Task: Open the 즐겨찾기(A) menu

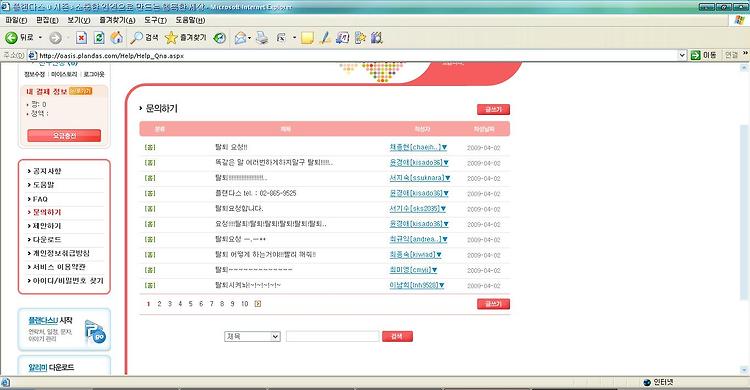Action: tap(117, 20)
